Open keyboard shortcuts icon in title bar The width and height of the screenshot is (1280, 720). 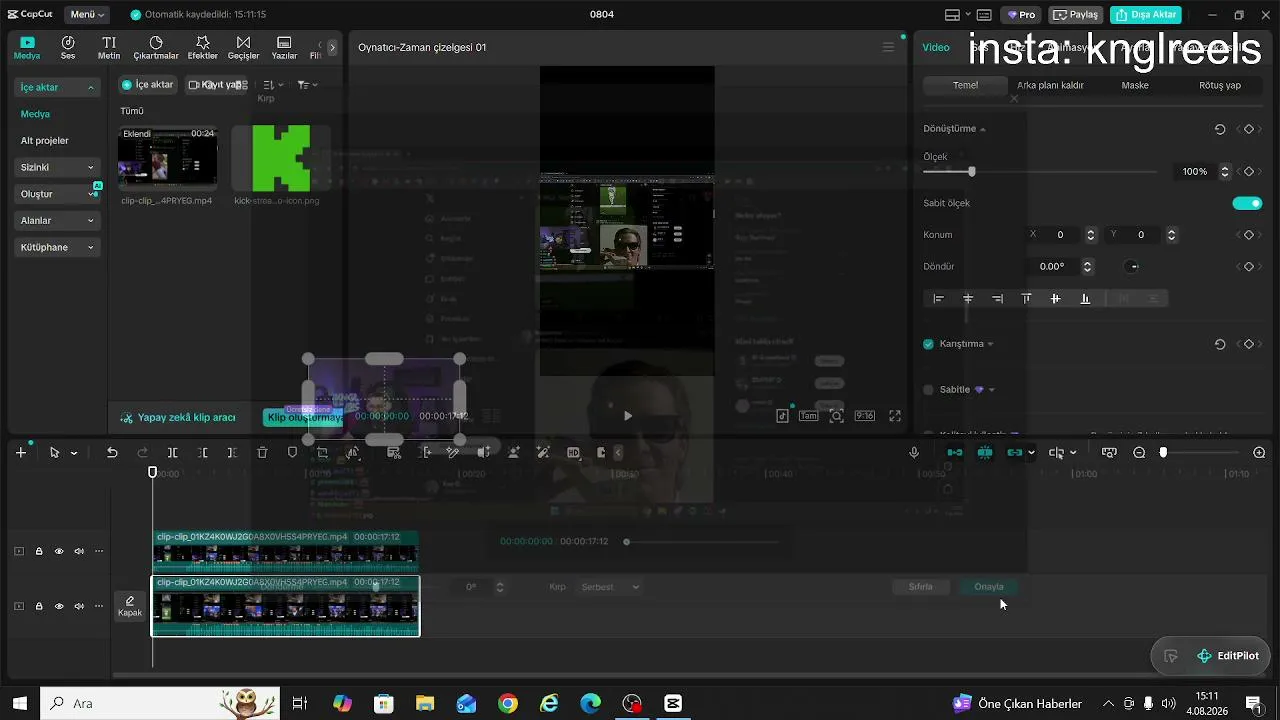coord(984,15)
